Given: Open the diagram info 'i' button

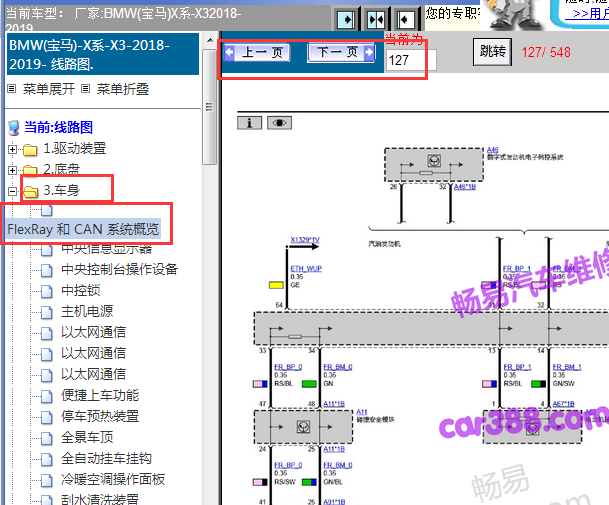Looking at the screenshot, I should (x=249, y=123).
